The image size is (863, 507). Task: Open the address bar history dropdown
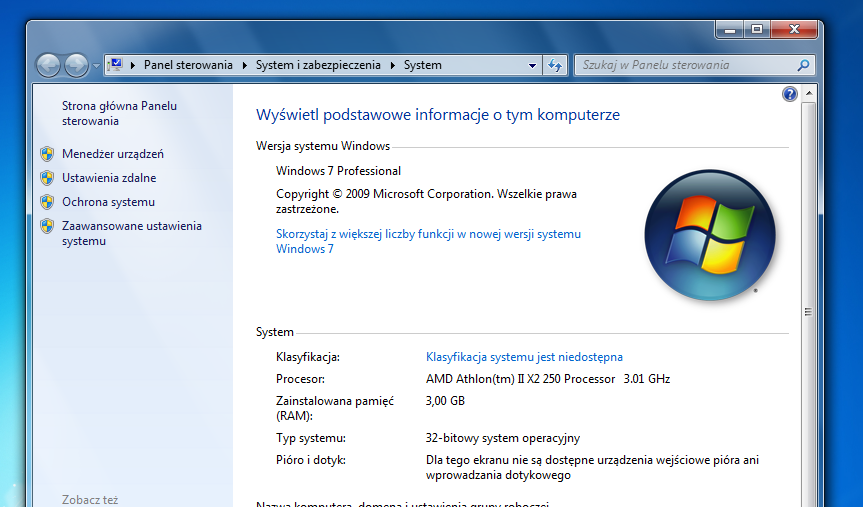click(532, 65)
